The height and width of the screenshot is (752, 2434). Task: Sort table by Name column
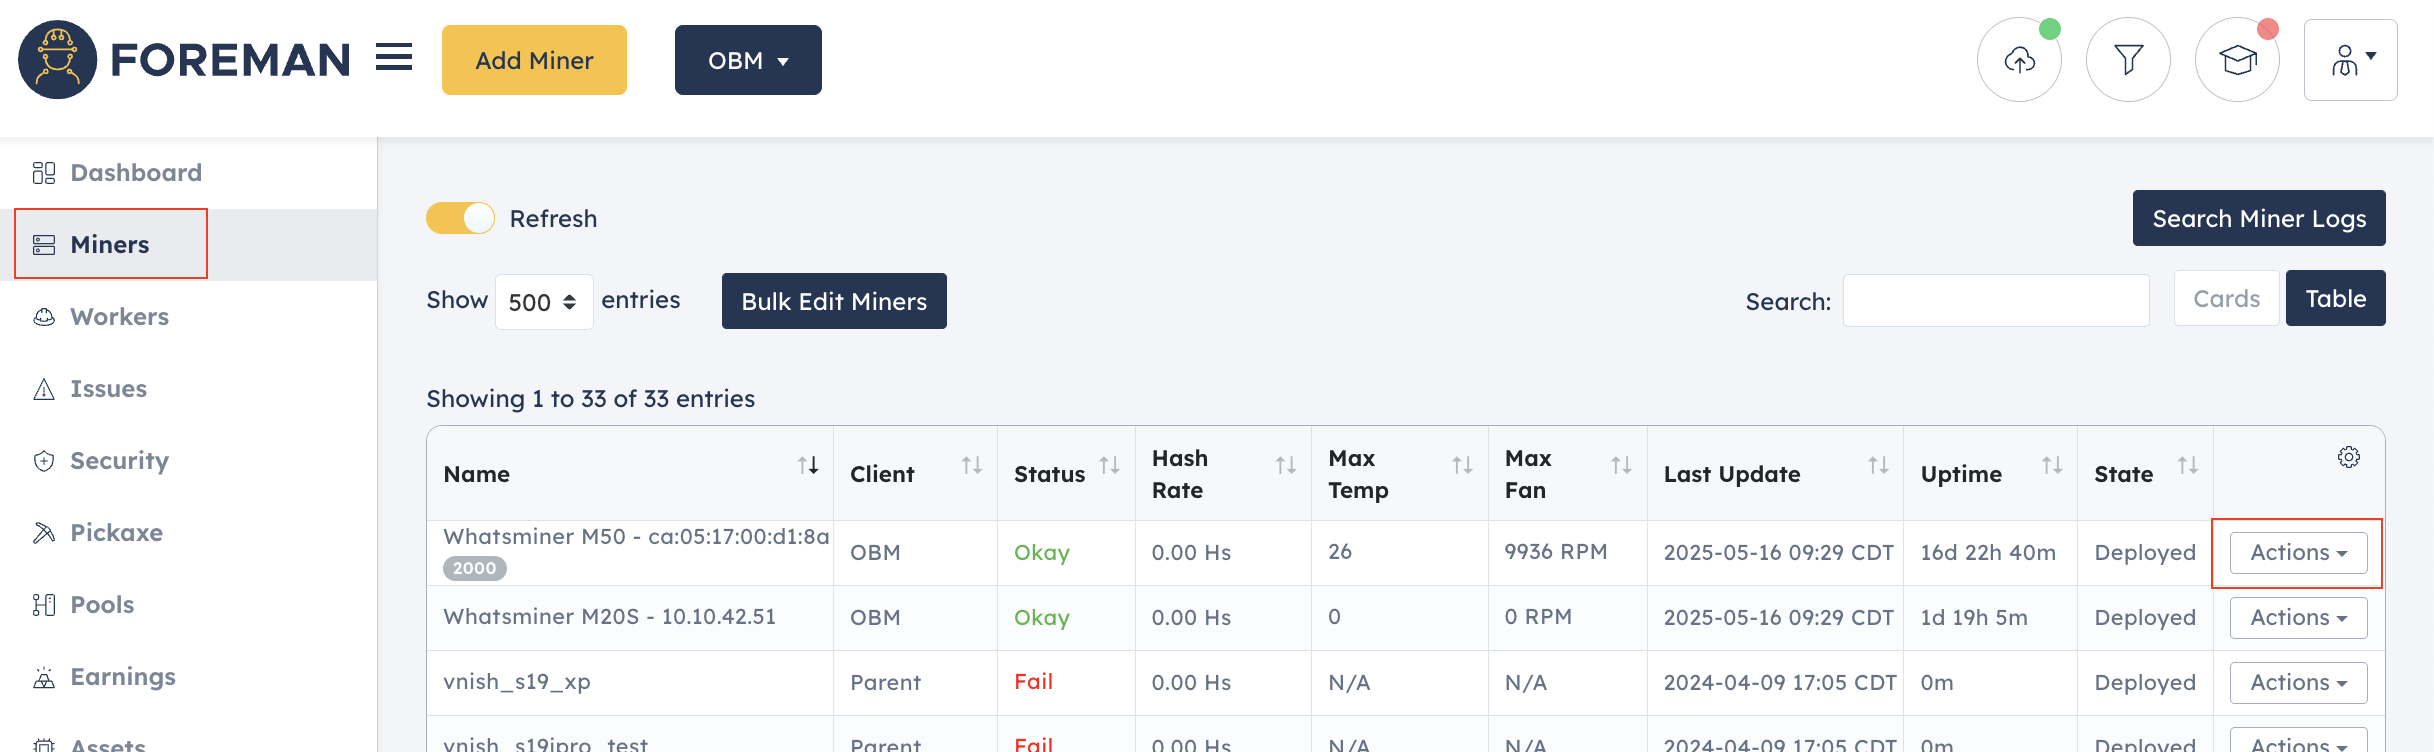tap(808, 465)
